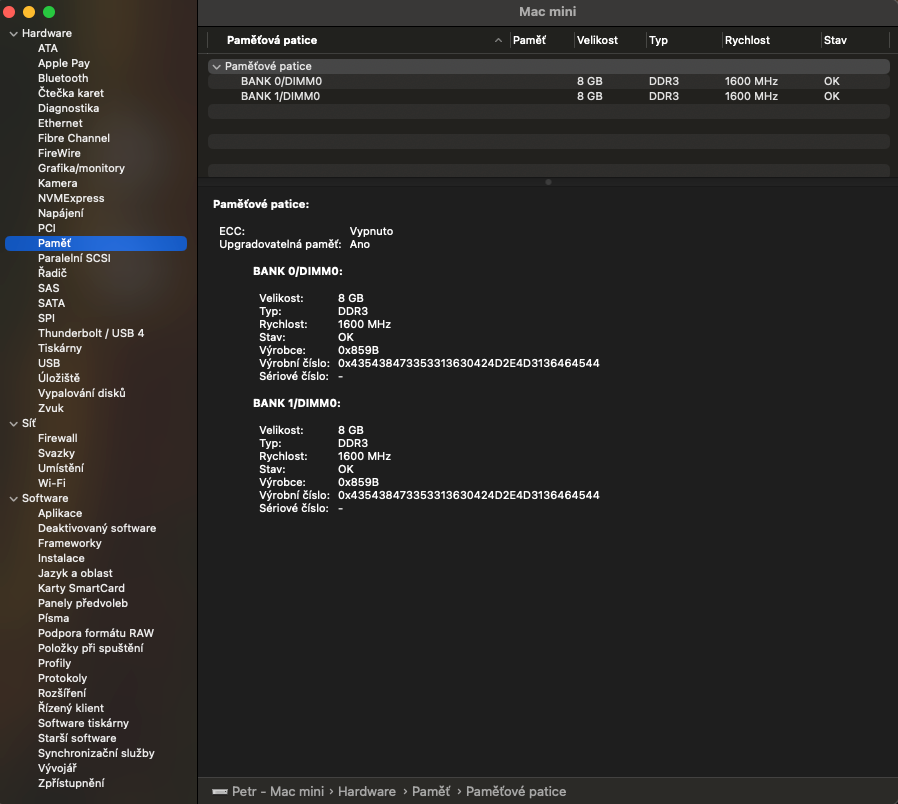Toggle sort order arrow on Paměťová patice column
Viewport: 898px width, 804px height.
(x=498, y=40)
